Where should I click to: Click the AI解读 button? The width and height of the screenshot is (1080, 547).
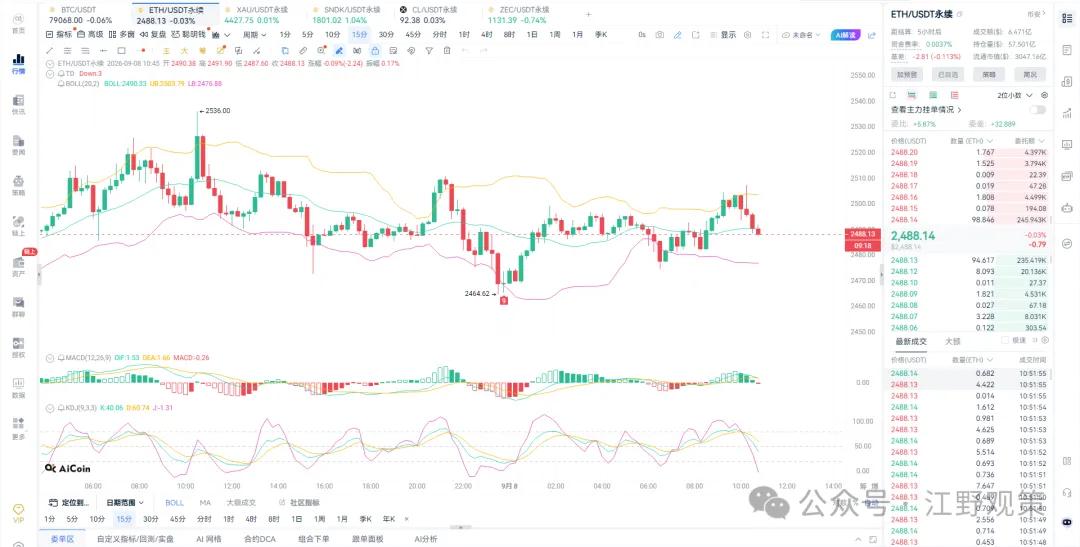[x=846, y=34]
